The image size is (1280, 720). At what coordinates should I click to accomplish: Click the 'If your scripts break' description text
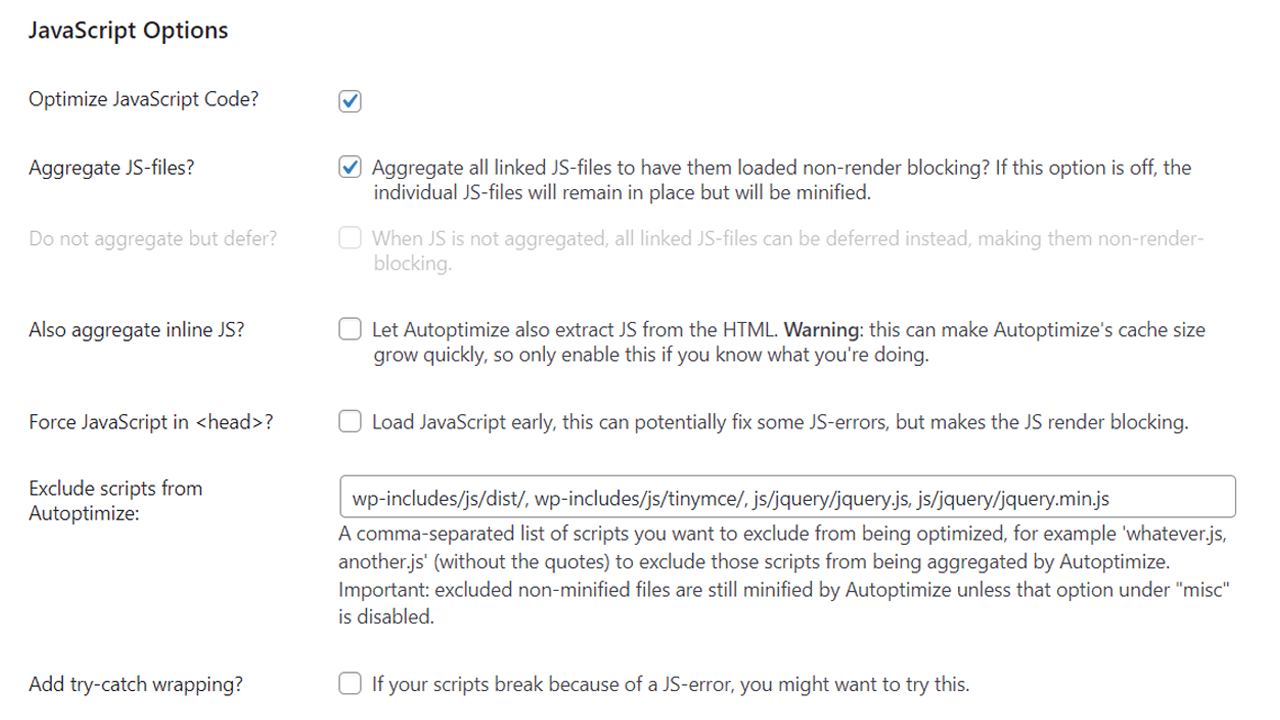(x=670, y=685)
